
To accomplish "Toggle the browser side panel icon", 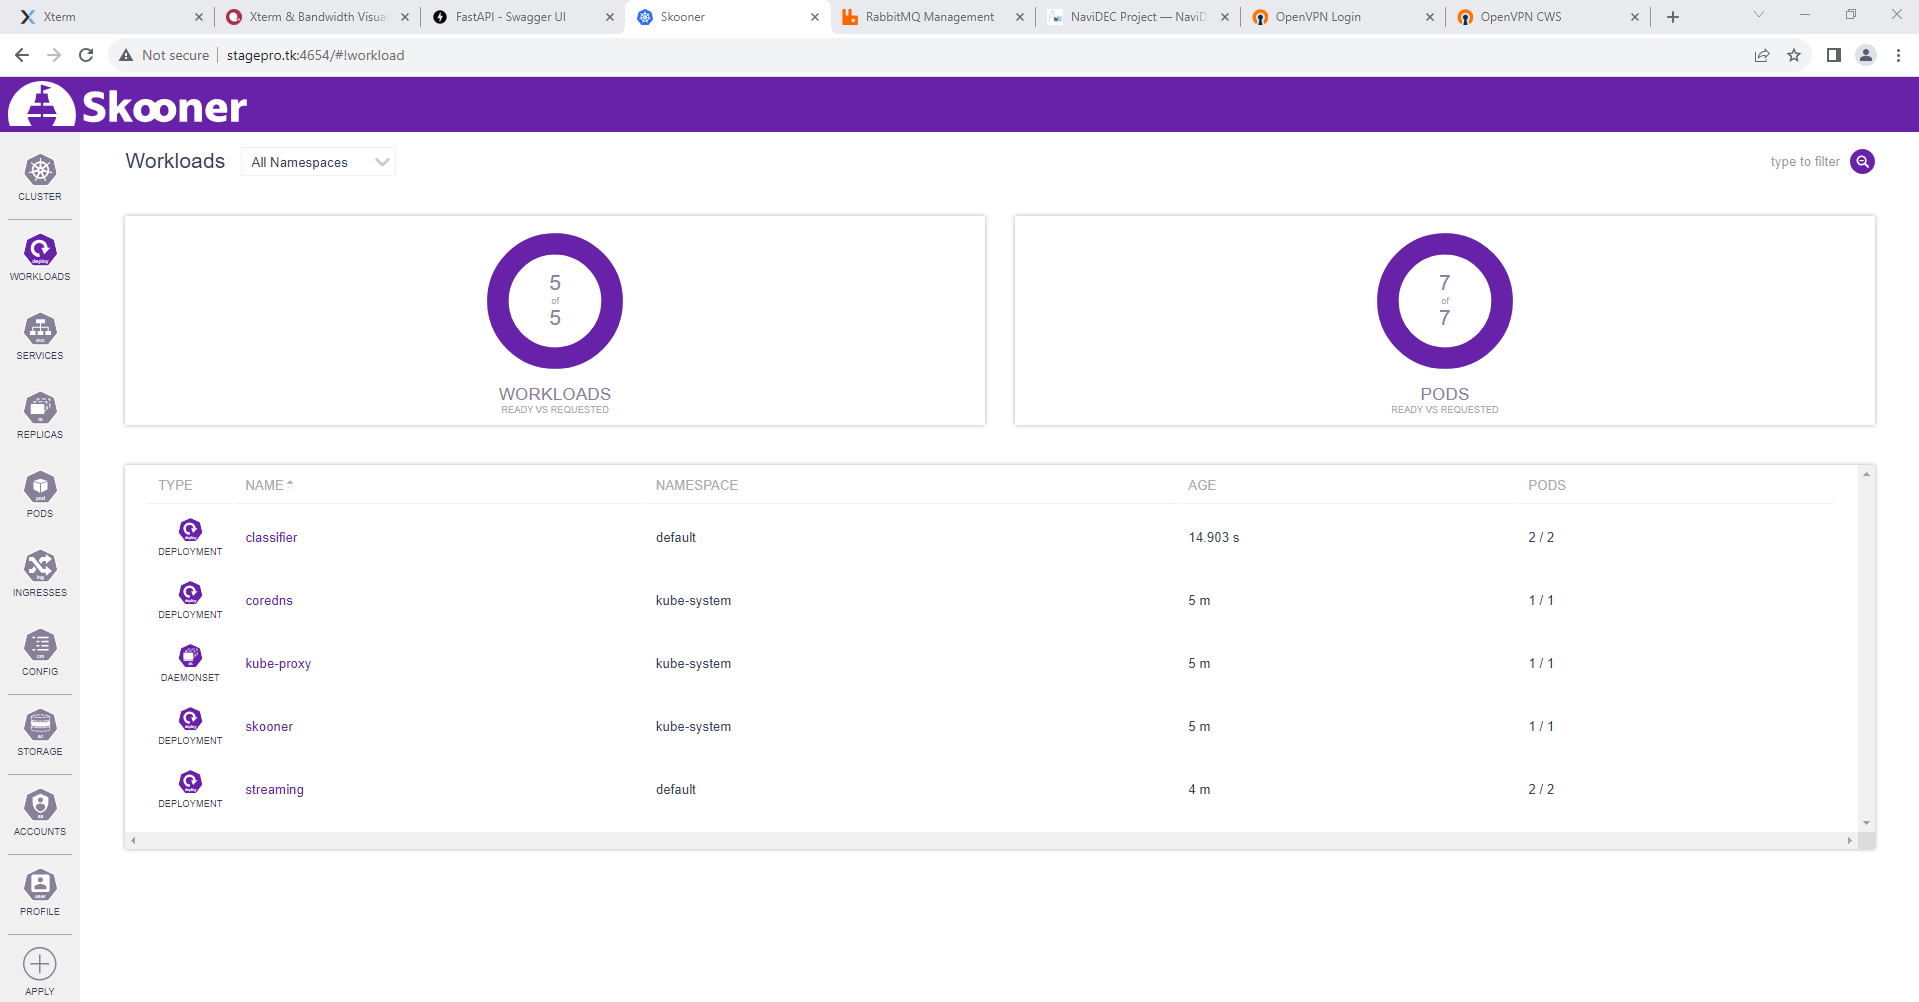I will pyautogui.click(x=1834, y=55).
